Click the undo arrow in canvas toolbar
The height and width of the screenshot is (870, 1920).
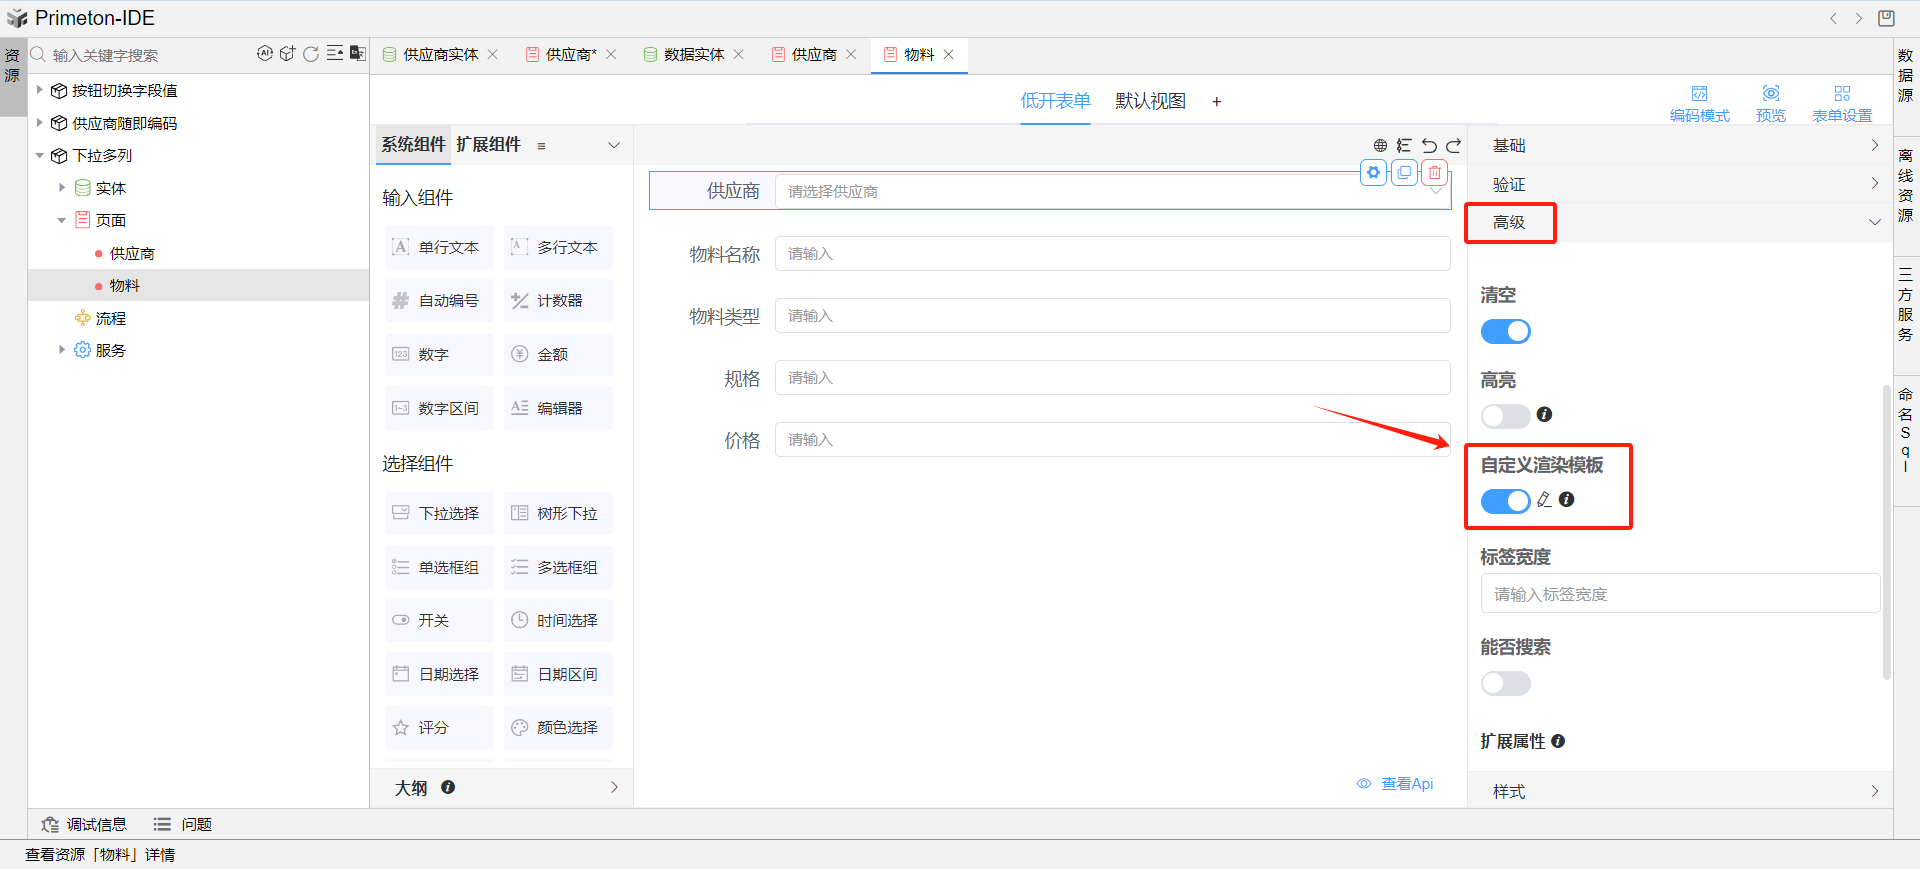pos(1429,146)
